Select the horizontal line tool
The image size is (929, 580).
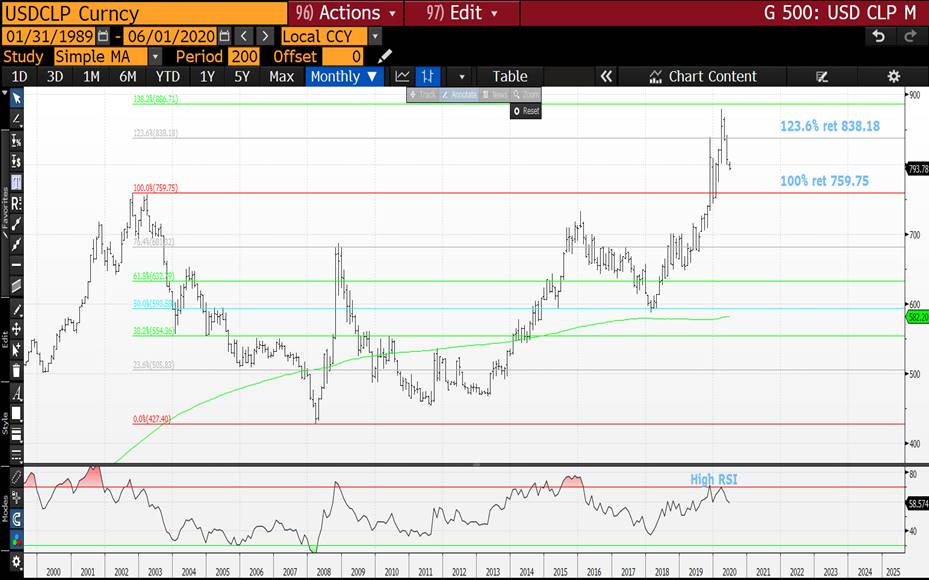coord(17,265)
